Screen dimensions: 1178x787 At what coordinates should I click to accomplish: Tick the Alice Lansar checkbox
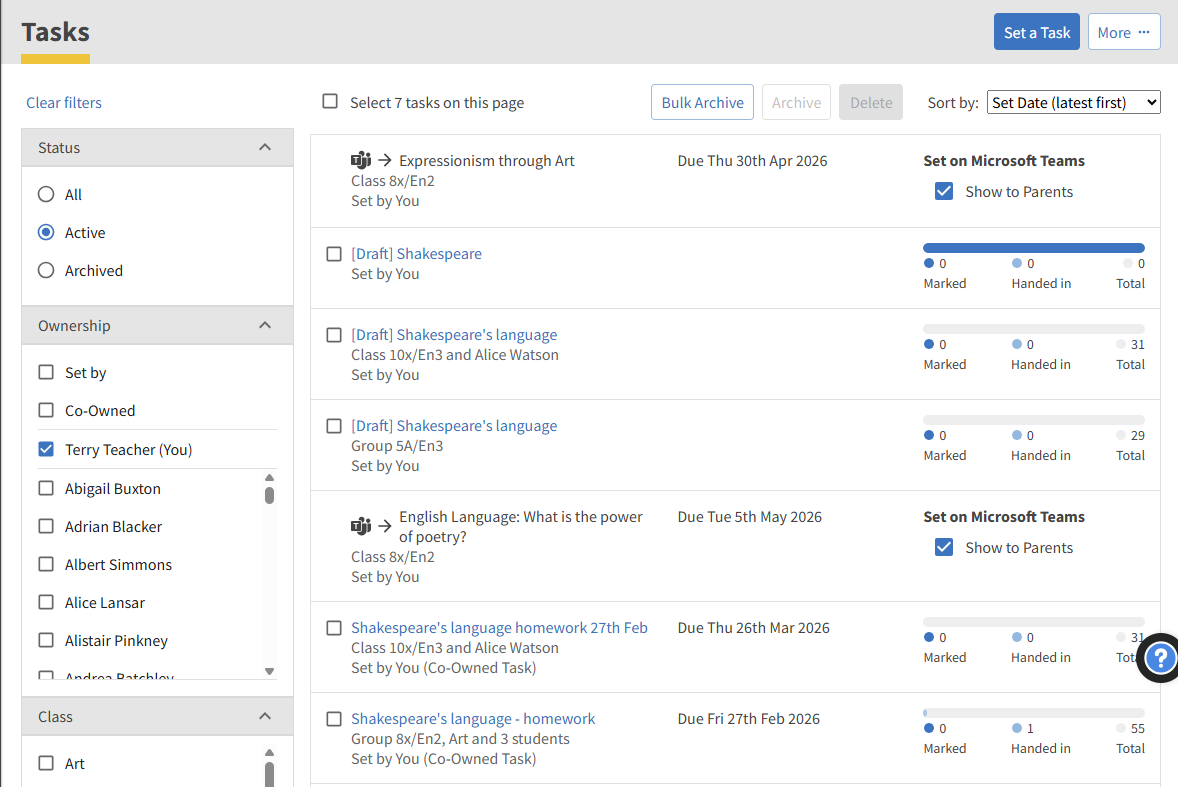[46, 602]
